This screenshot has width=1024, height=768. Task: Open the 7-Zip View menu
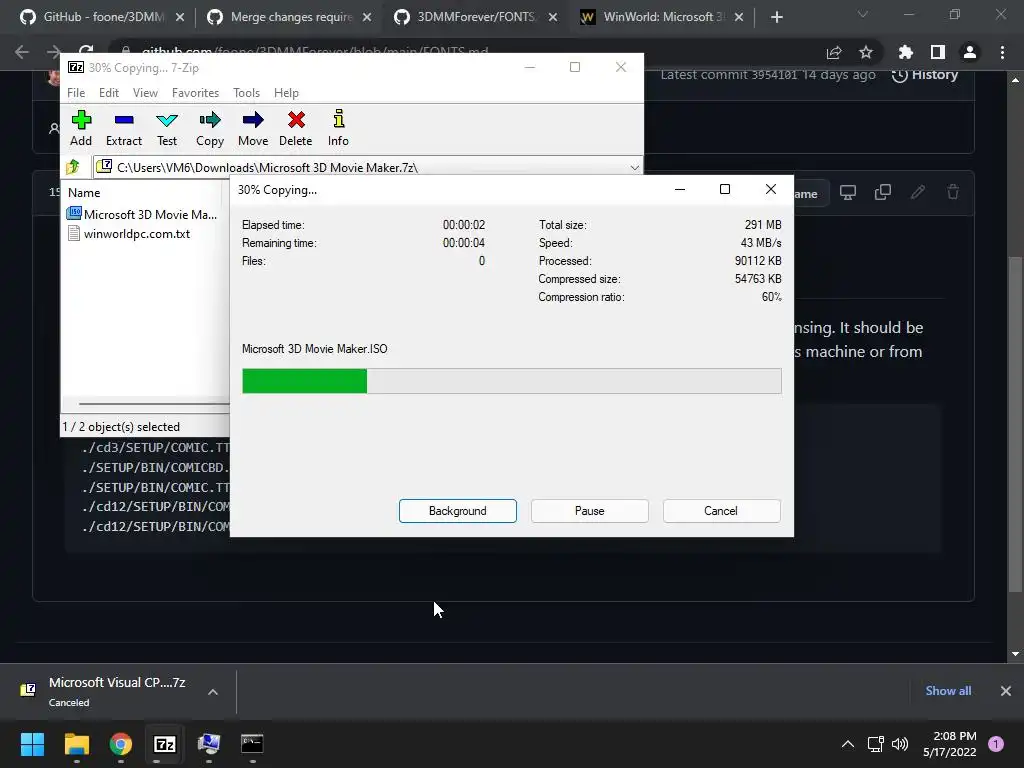point(145,93)
